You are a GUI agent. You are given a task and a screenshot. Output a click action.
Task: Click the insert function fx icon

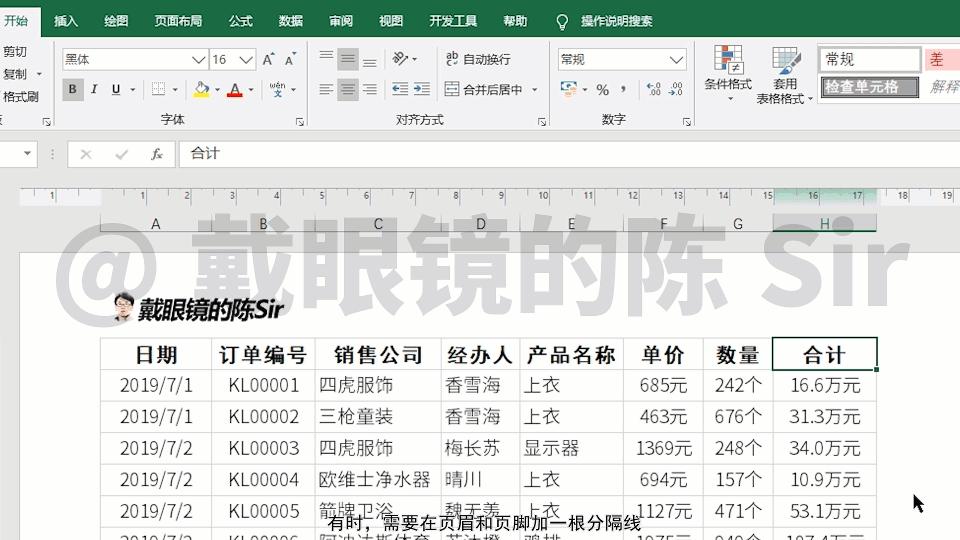point(157,154)
